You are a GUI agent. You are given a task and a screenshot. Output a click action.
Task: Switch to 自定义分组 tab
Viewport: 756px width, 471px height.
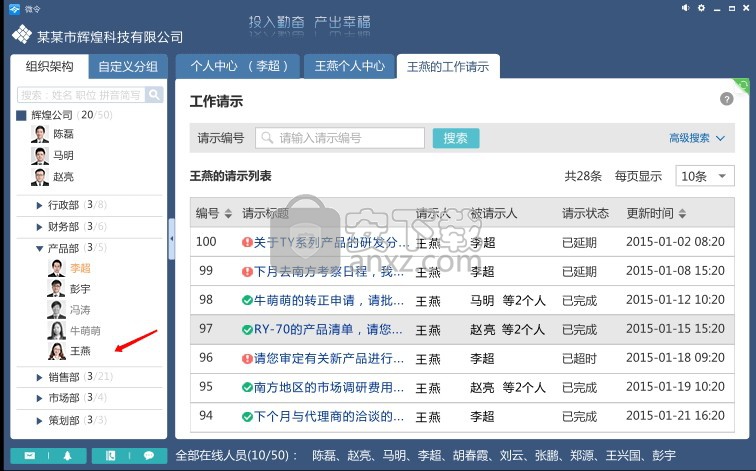128,67
